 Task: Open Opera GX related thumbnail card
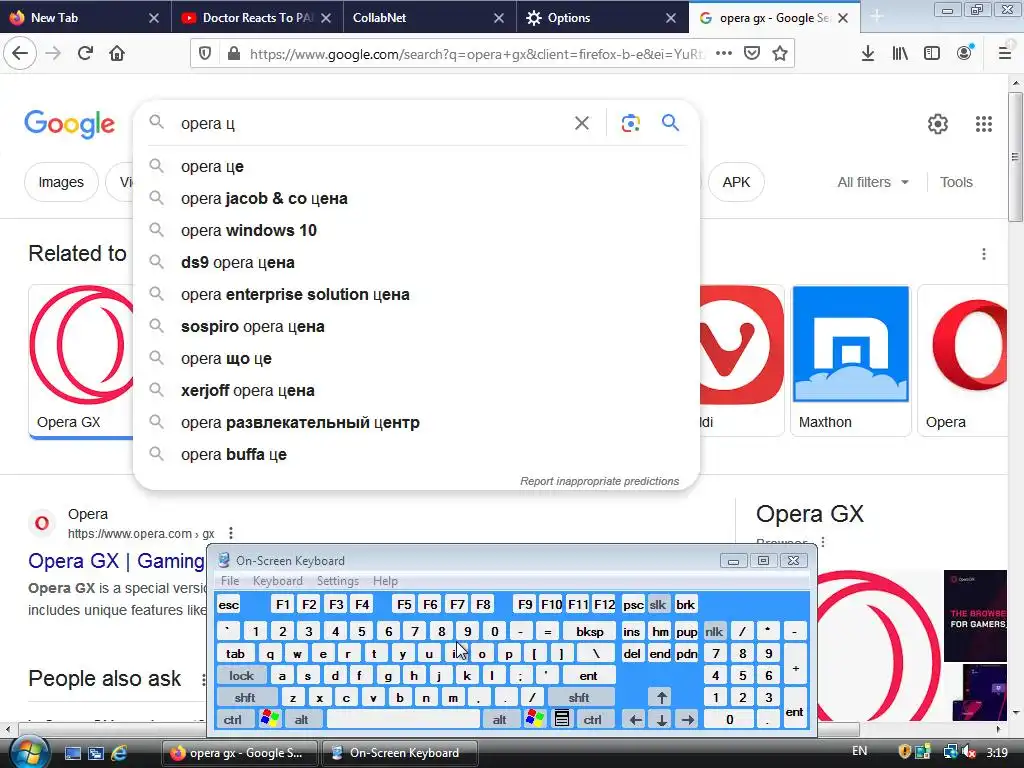pyautogui.click(x=81, y=360)
